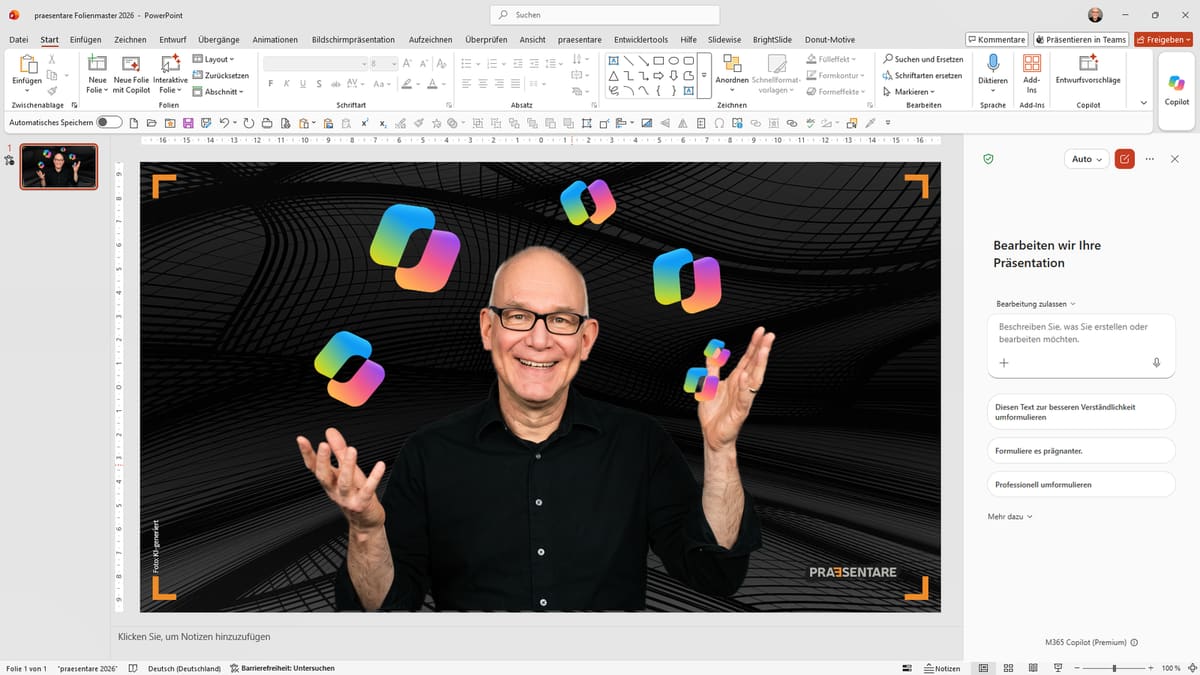Toggle normal view button in status bar
This screenshot has height=675, width=1200.
click(983, 668)
